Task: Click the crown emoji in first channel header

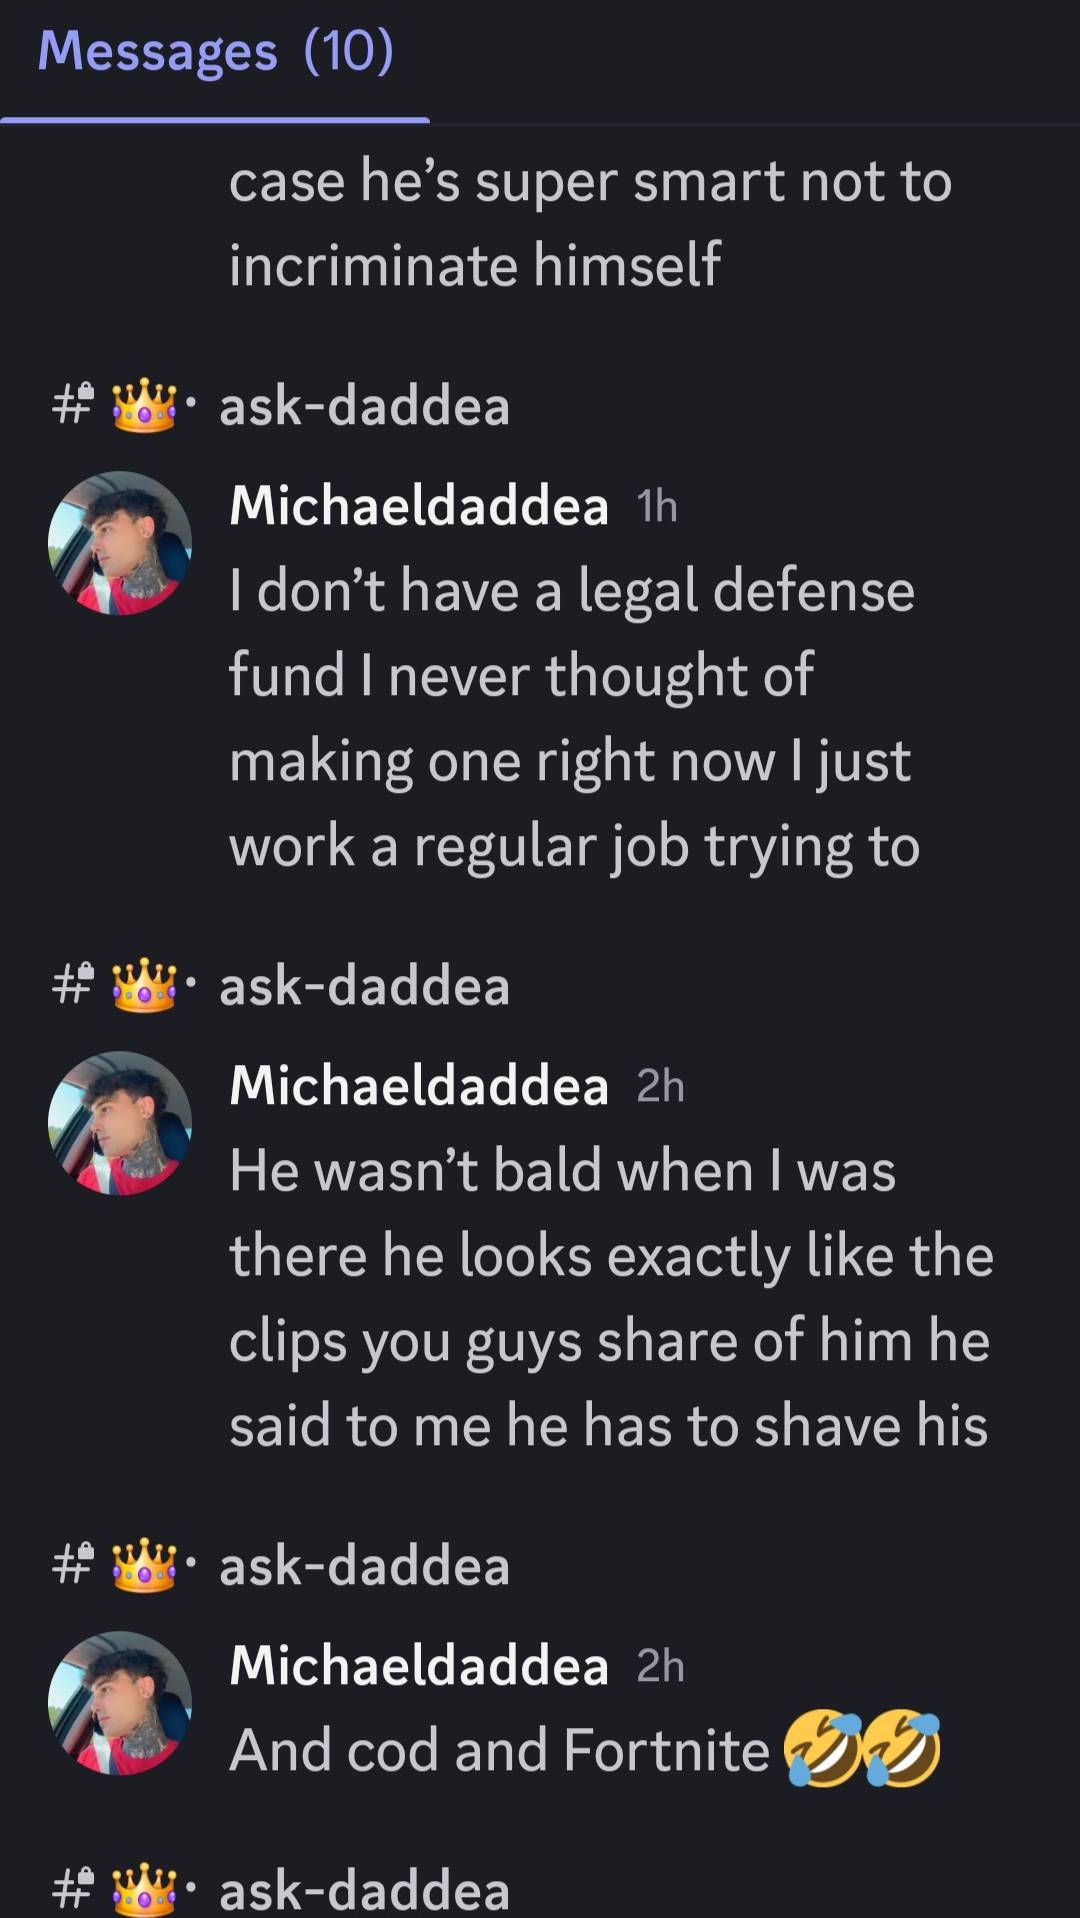Action: click(146, 405)
